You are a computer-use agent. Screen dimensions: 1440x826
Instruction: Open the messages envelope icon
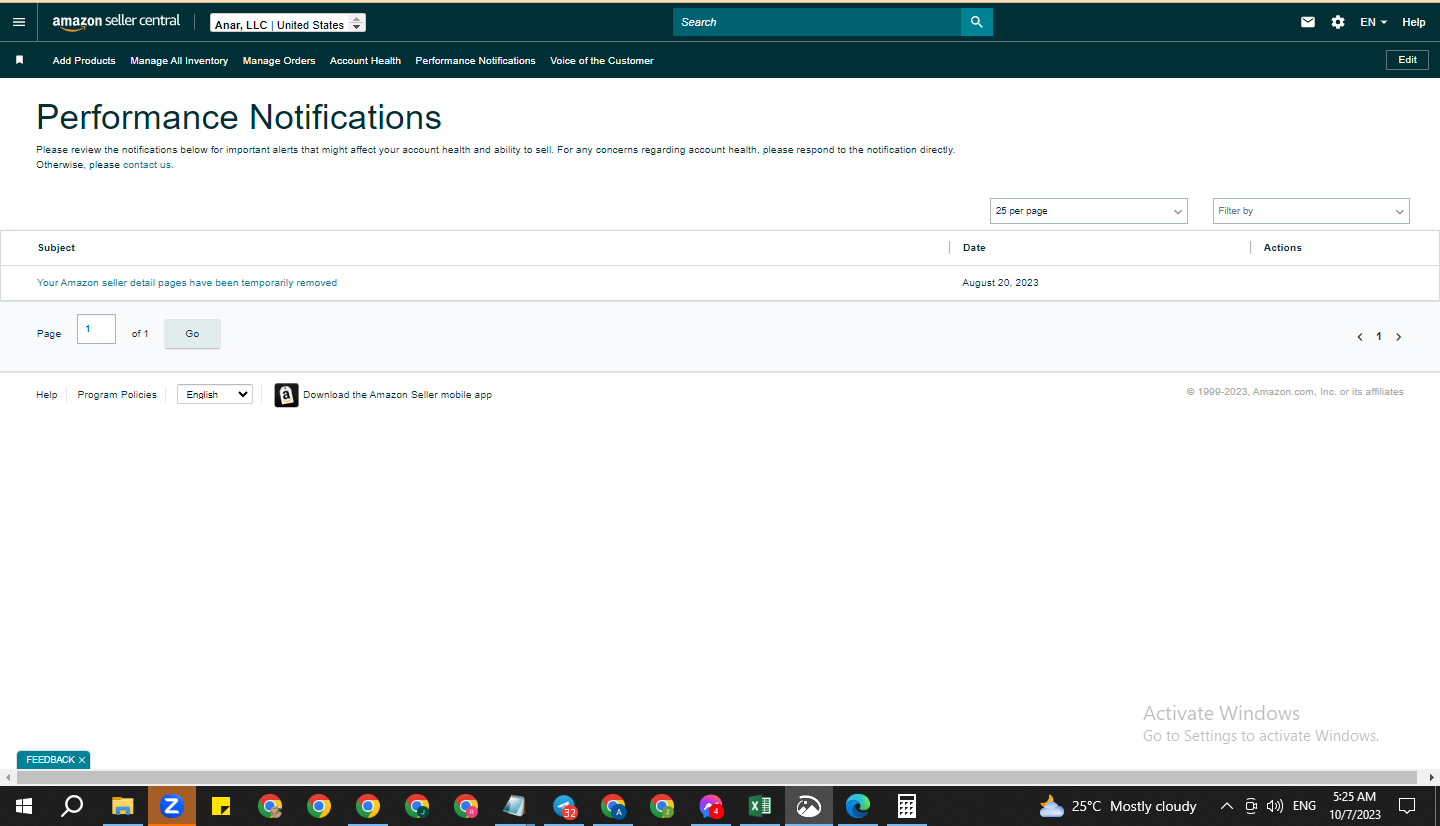(1308, 22)
